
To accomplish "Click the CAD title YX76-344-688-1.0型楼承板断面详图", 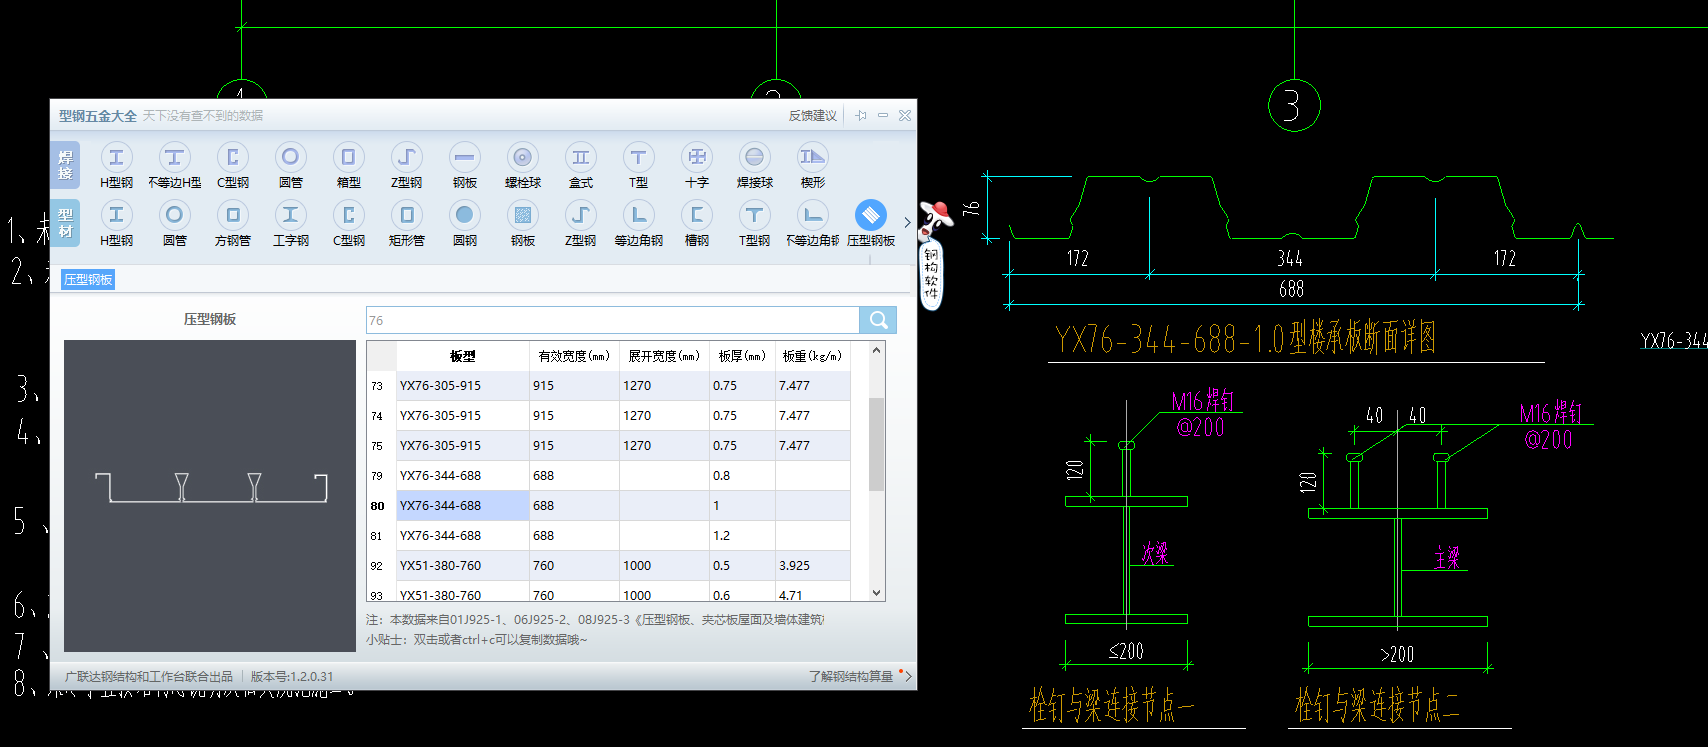I will click(x=1245, y=339).
